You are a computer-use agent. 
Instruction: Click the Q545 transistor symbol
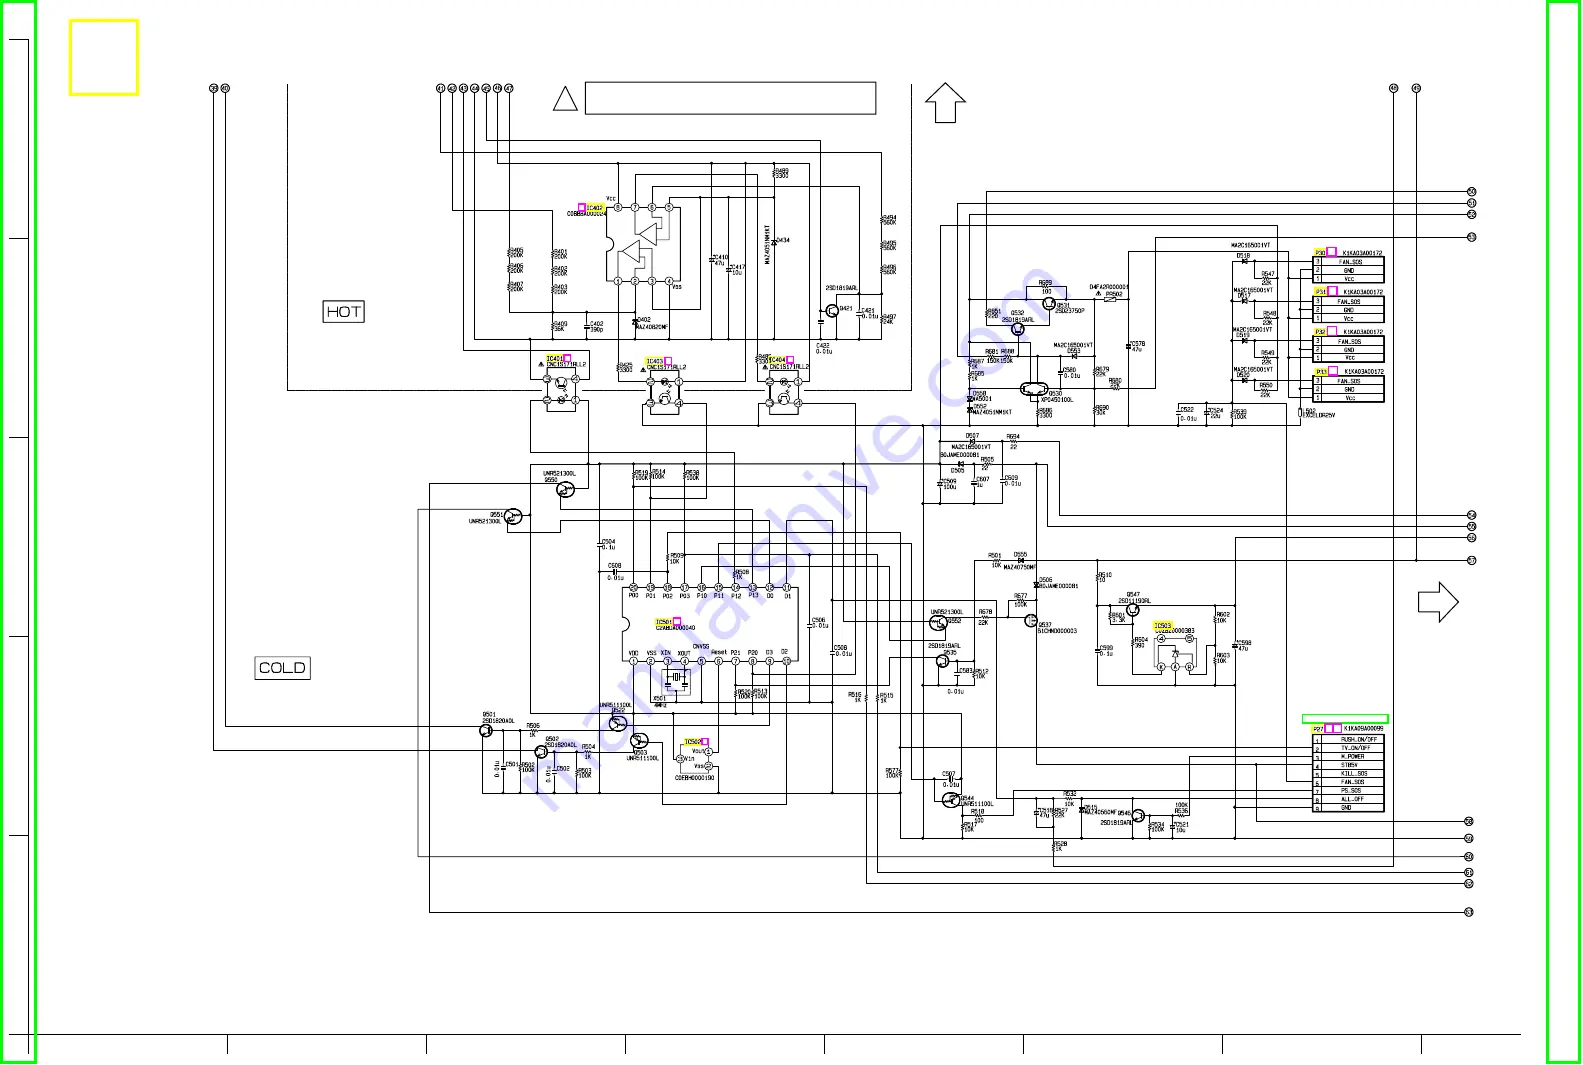point(1138,816)
